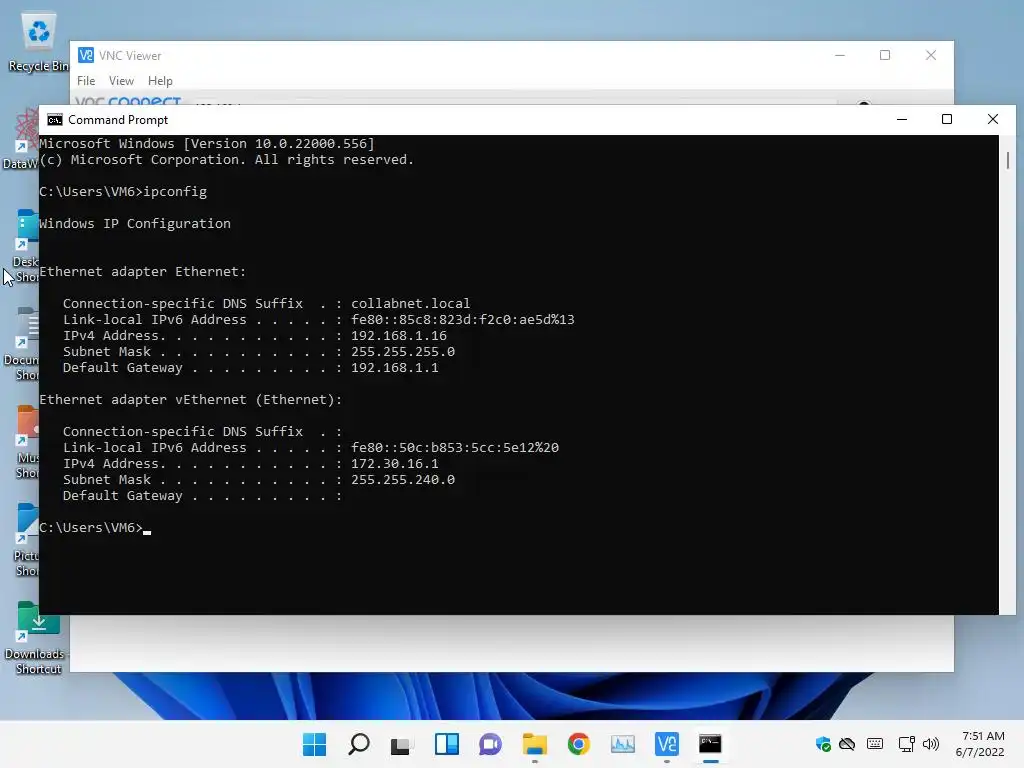Click the subnet mask 255.255.255.0
This screenshot has height=768, width=1024.
[403, 351]
